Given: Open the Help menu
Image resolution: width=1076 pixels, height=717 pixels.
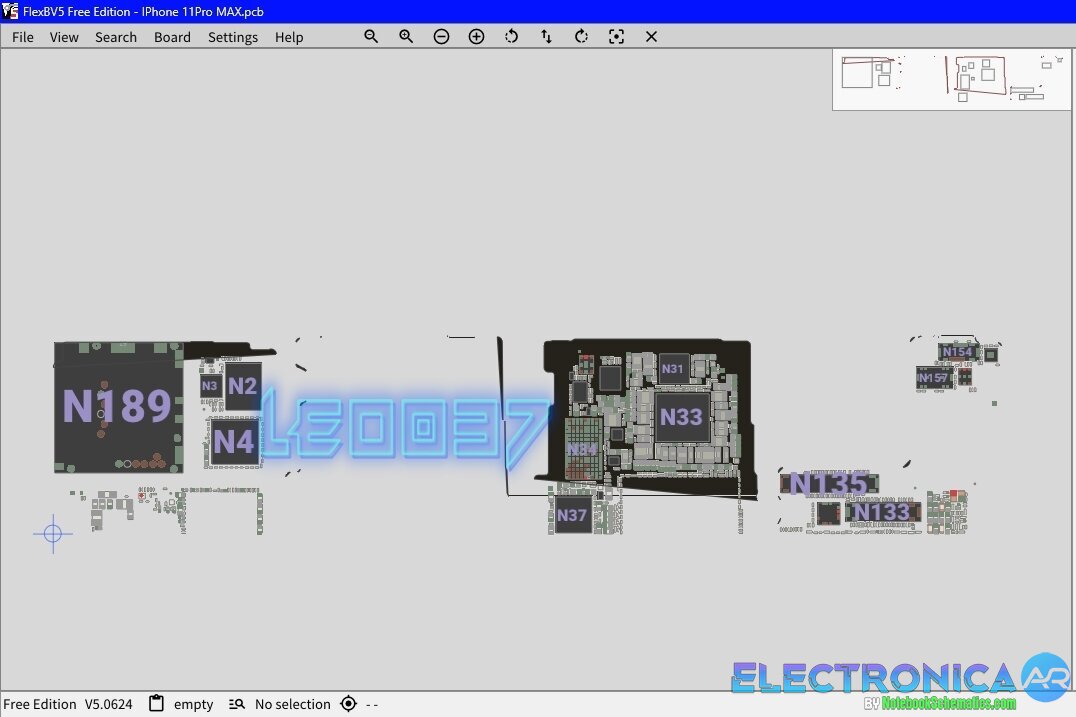Looking at the screenshot, I should tap(289, 37).
